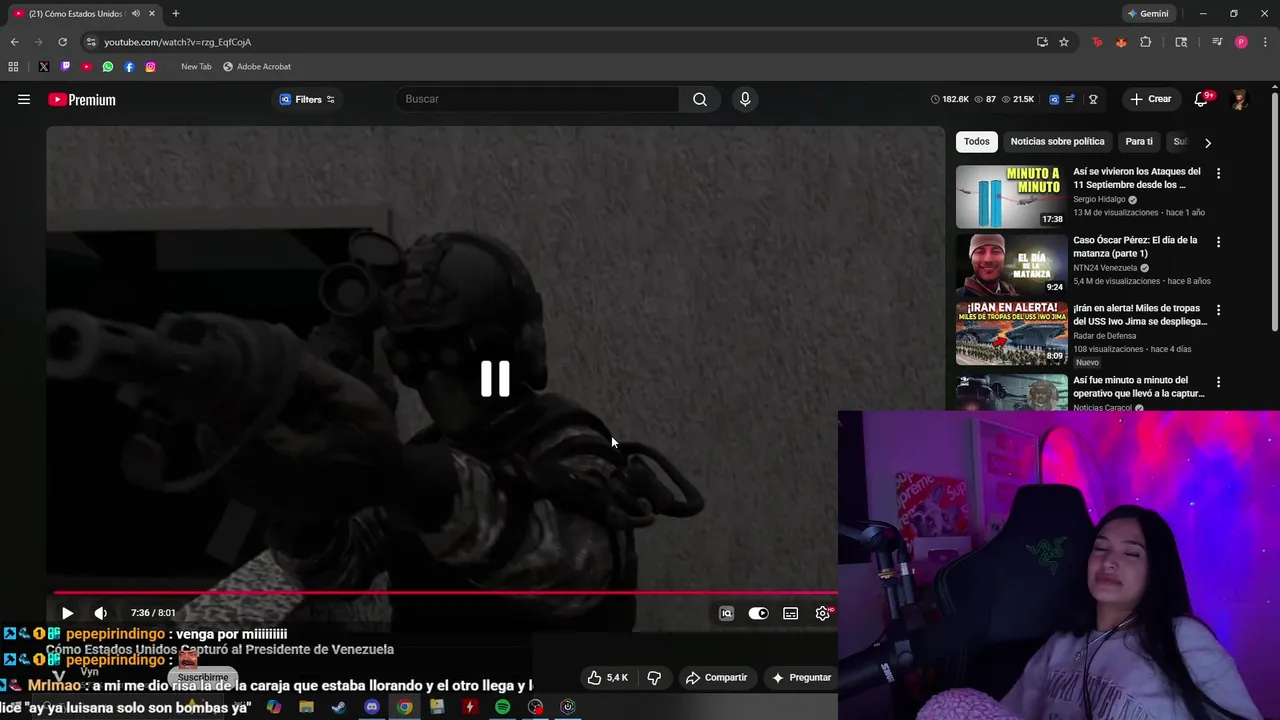This screenshot has height=720, width=1280.
Task: Open options for Noticias Caracol video
Action: click(1218, 382)
